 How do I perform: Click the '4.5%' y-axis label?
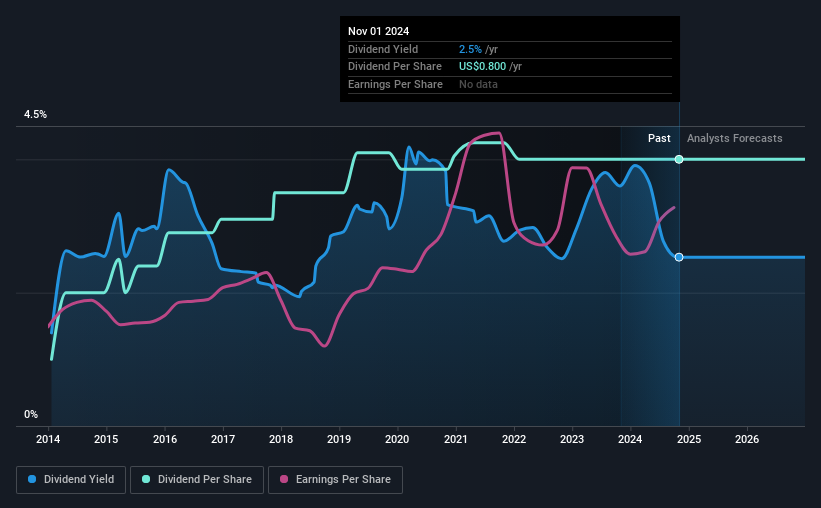point(35,115)
